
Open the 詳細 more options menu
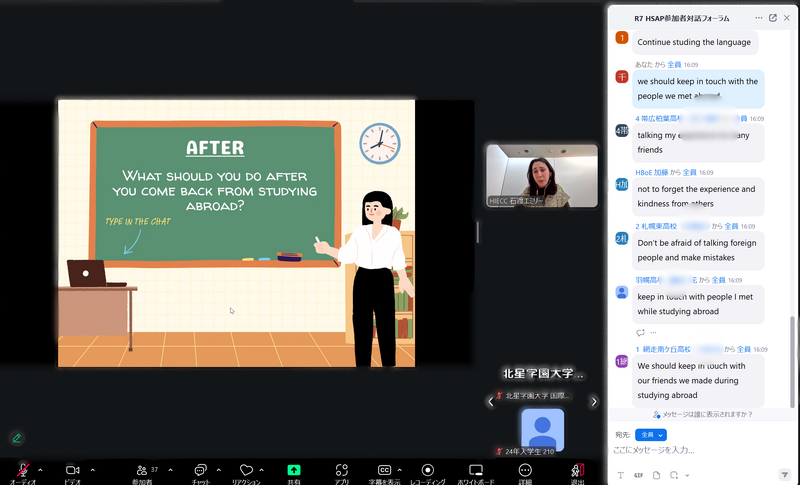point(526,470)
